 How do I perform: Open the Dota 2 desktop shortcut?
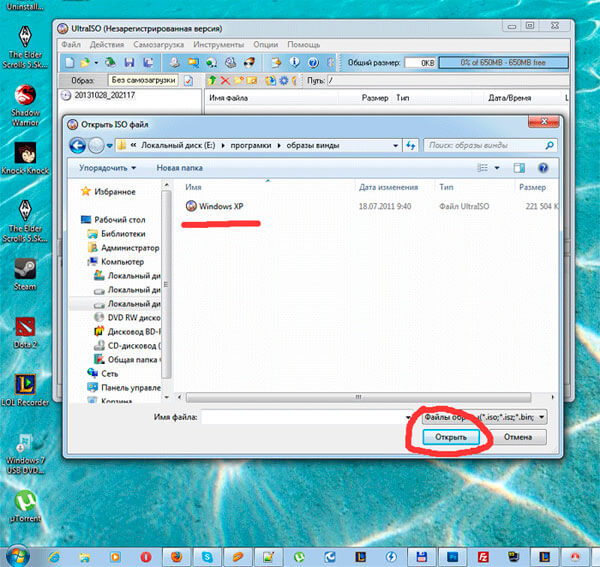click(x=25, y=333)
